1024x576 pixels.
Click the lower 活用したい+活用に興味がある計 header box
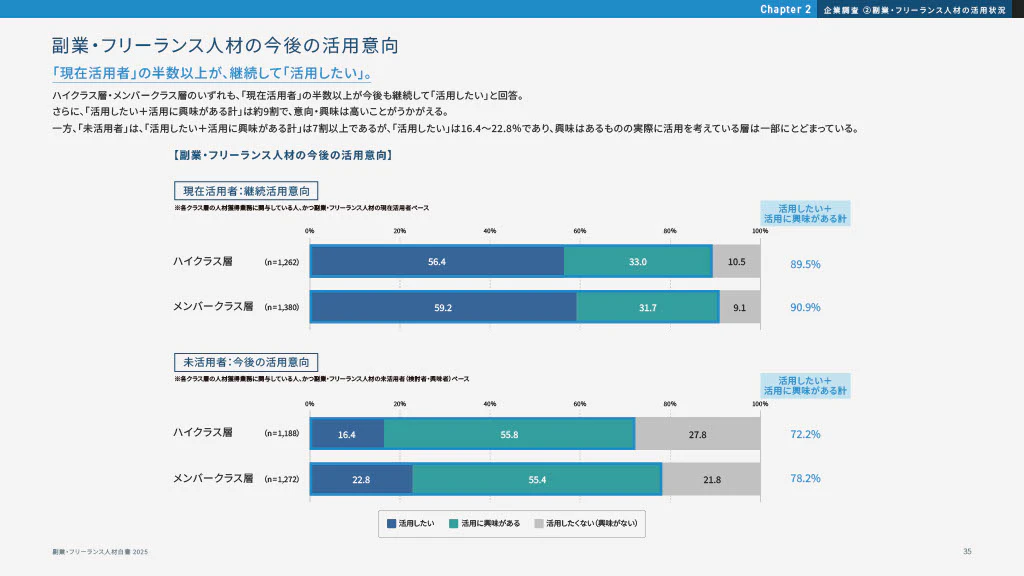coord(805,385)
